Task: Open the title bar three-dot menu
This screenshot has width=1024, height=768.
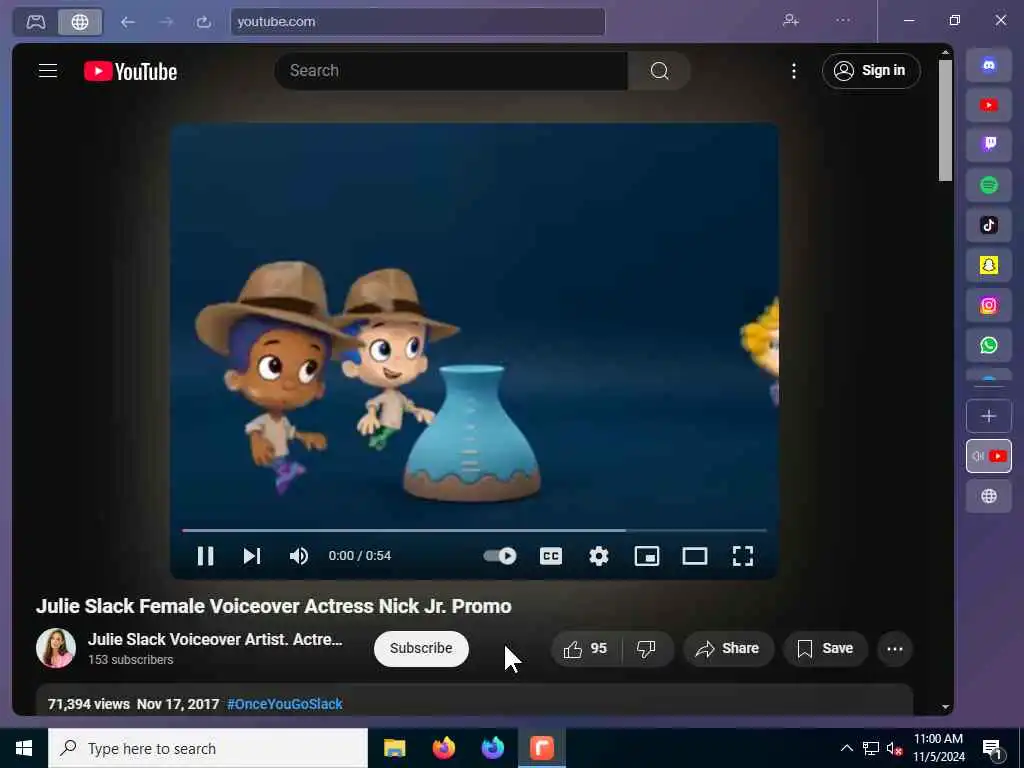Action: point(843,20)
